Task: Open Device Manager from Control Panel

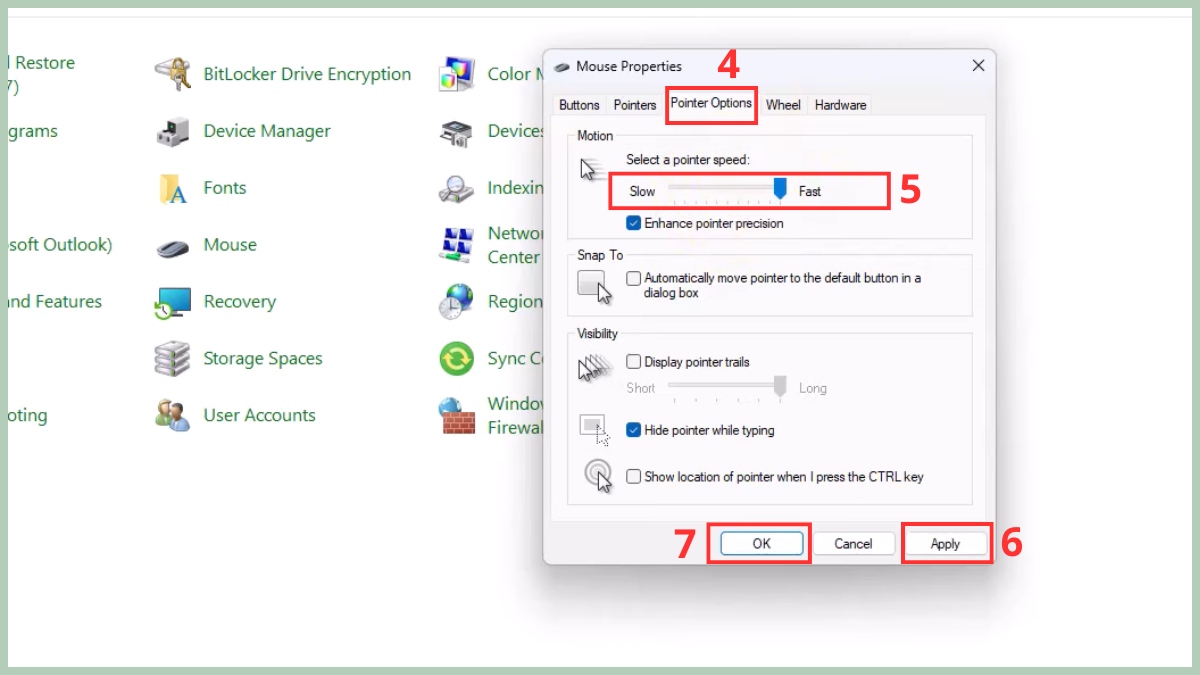Action: [266, 131]
